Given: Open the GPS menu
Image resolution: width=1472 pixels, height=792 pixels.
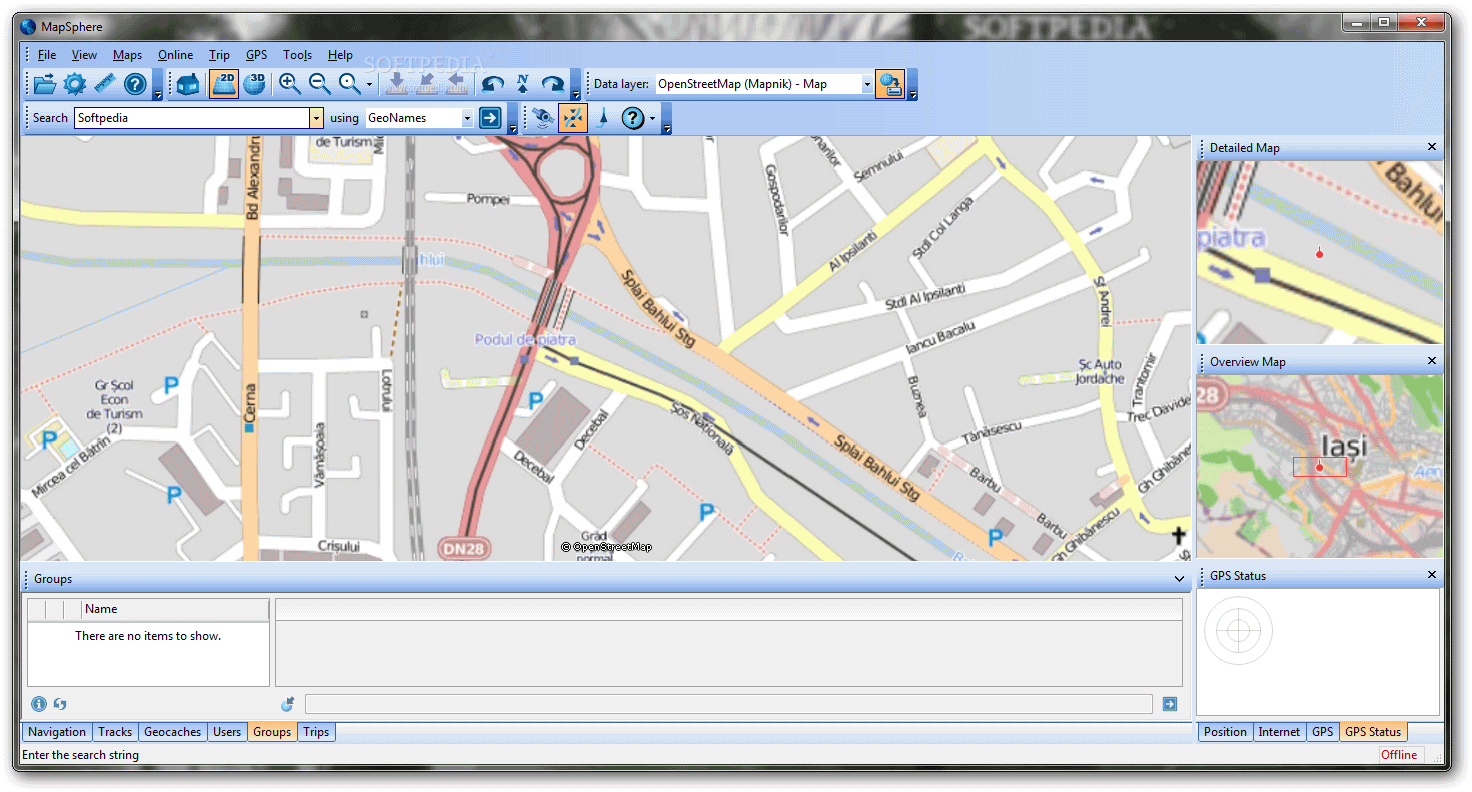Looking at the screenshot, I should 256,55.
